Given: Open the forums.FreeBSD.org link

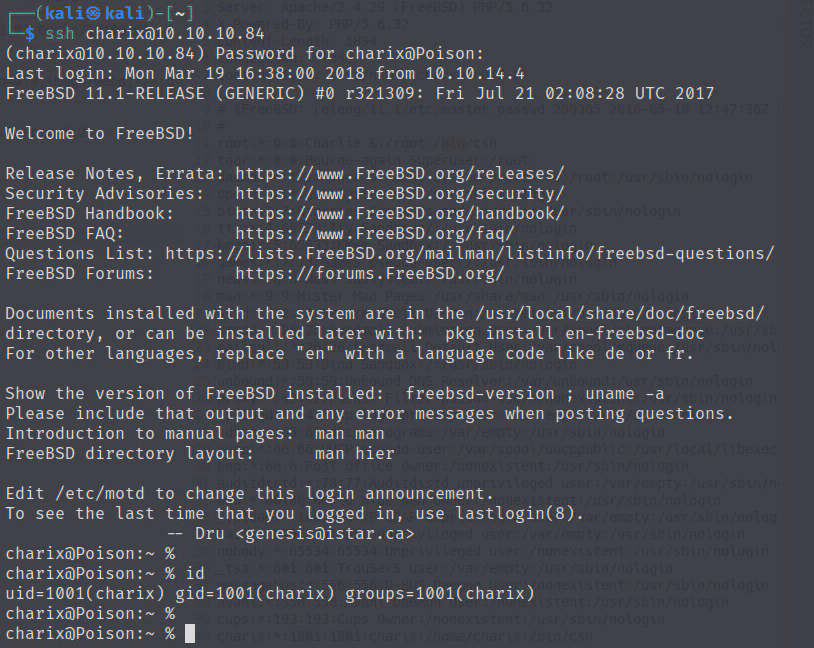Looking at the screenshot, I should (x=370, y=273).
